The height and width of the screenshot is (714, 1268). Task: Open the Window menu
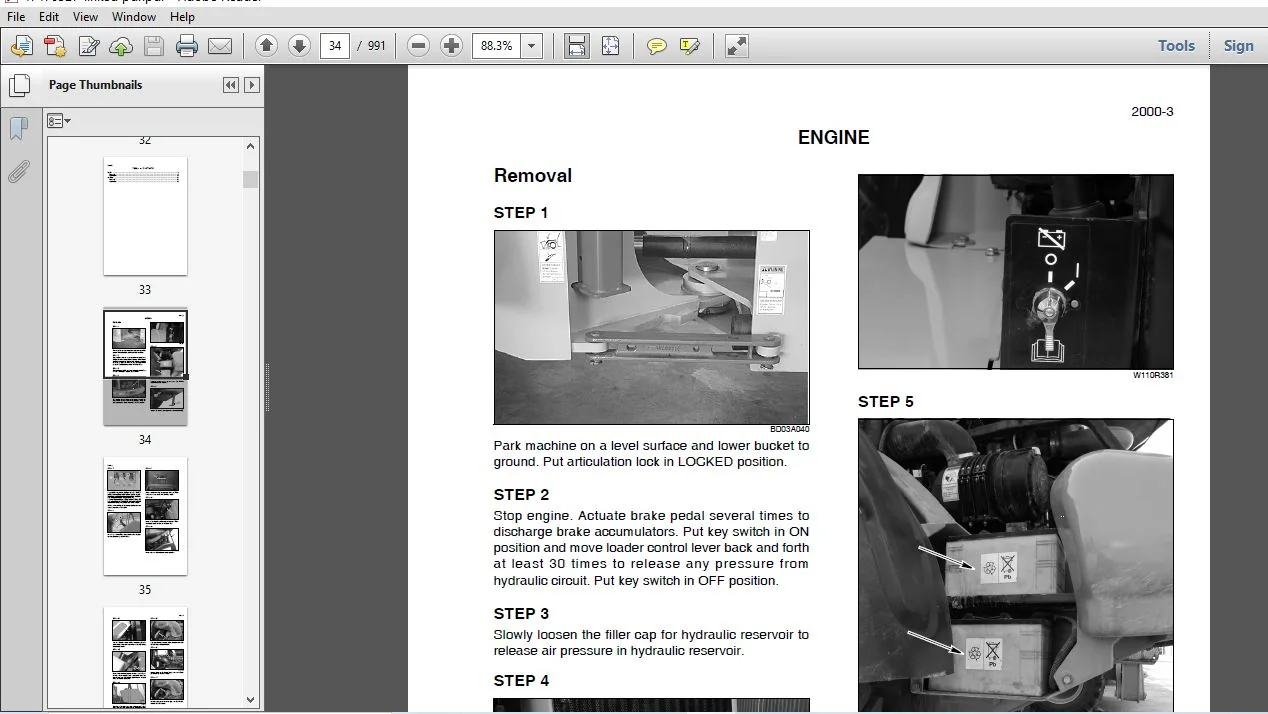point(134,16)
